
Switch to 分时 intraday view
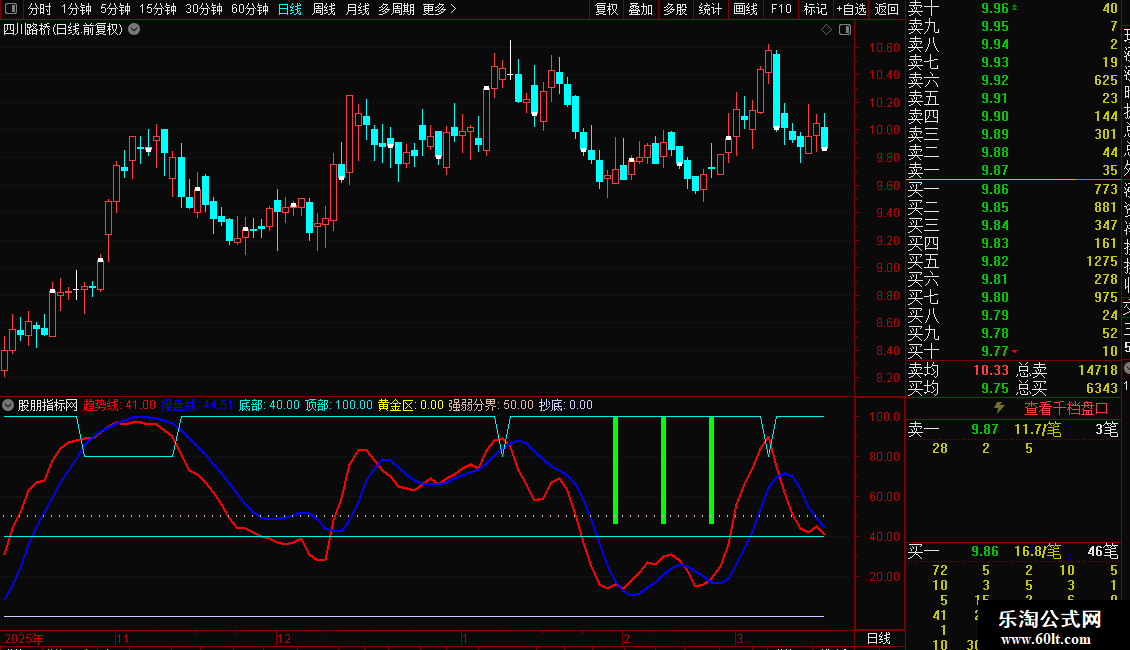40,9
